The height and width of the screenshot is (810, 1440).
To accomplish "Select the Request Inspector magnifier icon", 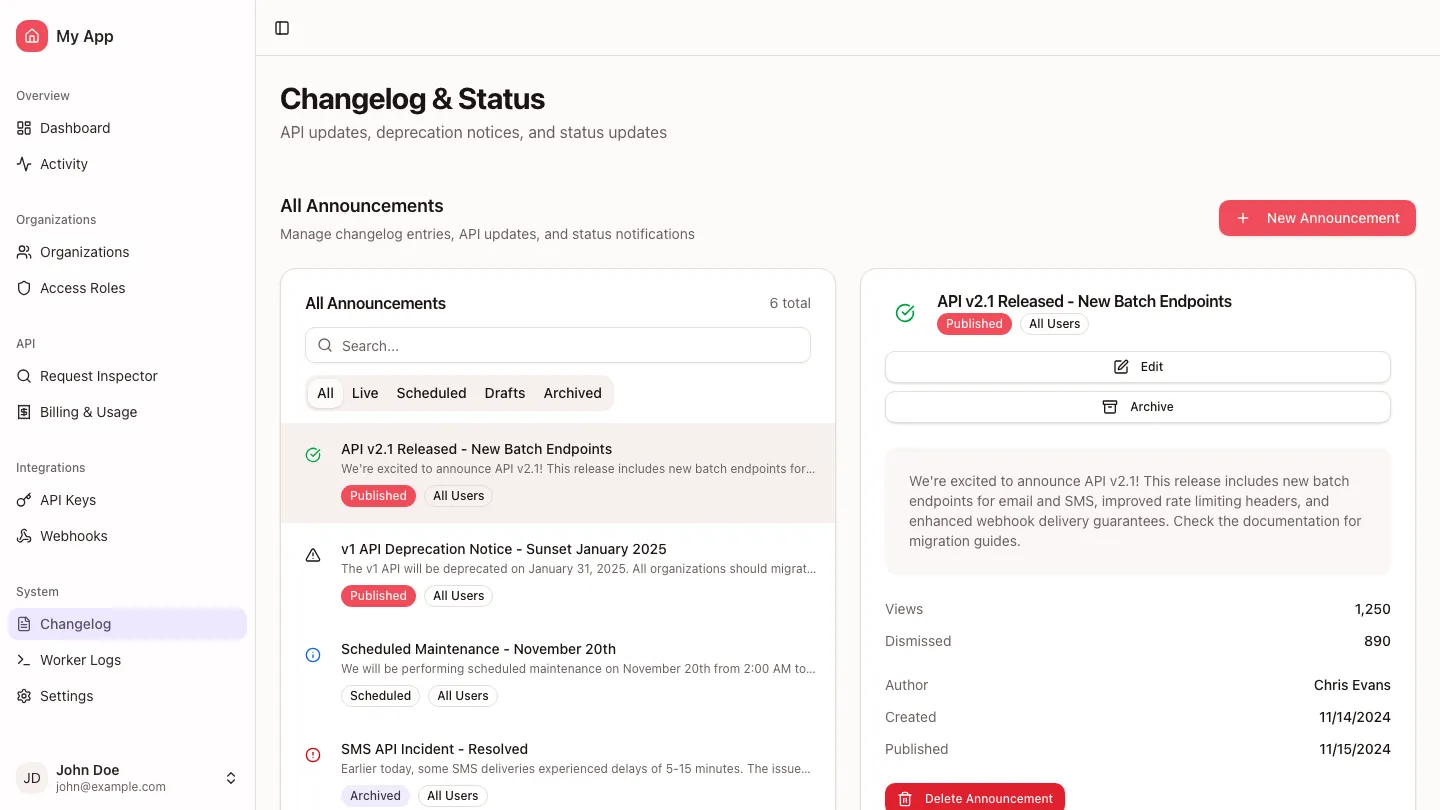I will coord(23,376).
